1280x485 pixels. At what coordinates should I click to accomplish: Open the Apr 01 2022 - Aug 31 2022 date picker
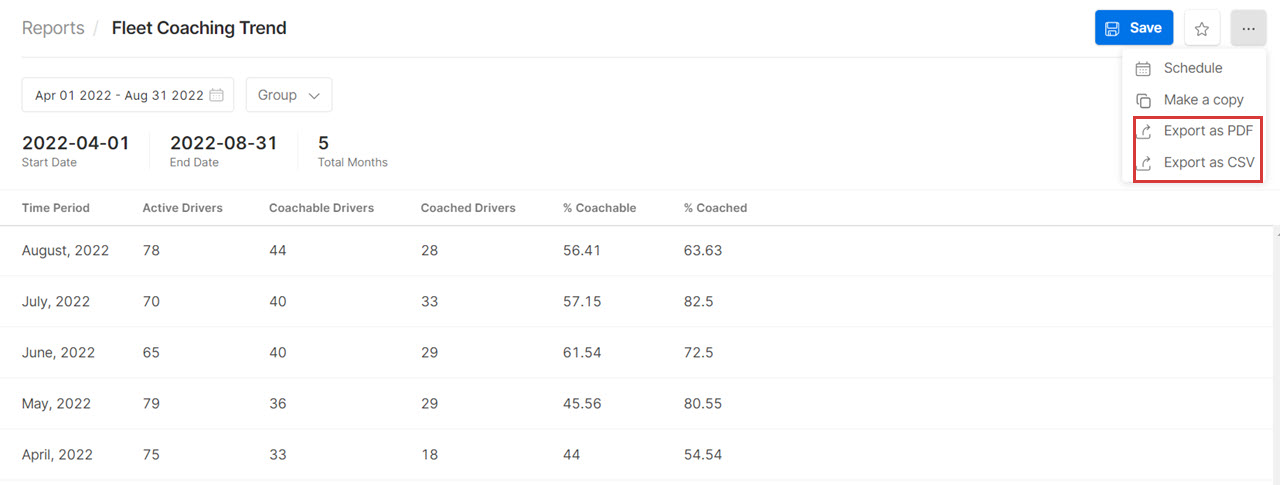pos(128,95)
